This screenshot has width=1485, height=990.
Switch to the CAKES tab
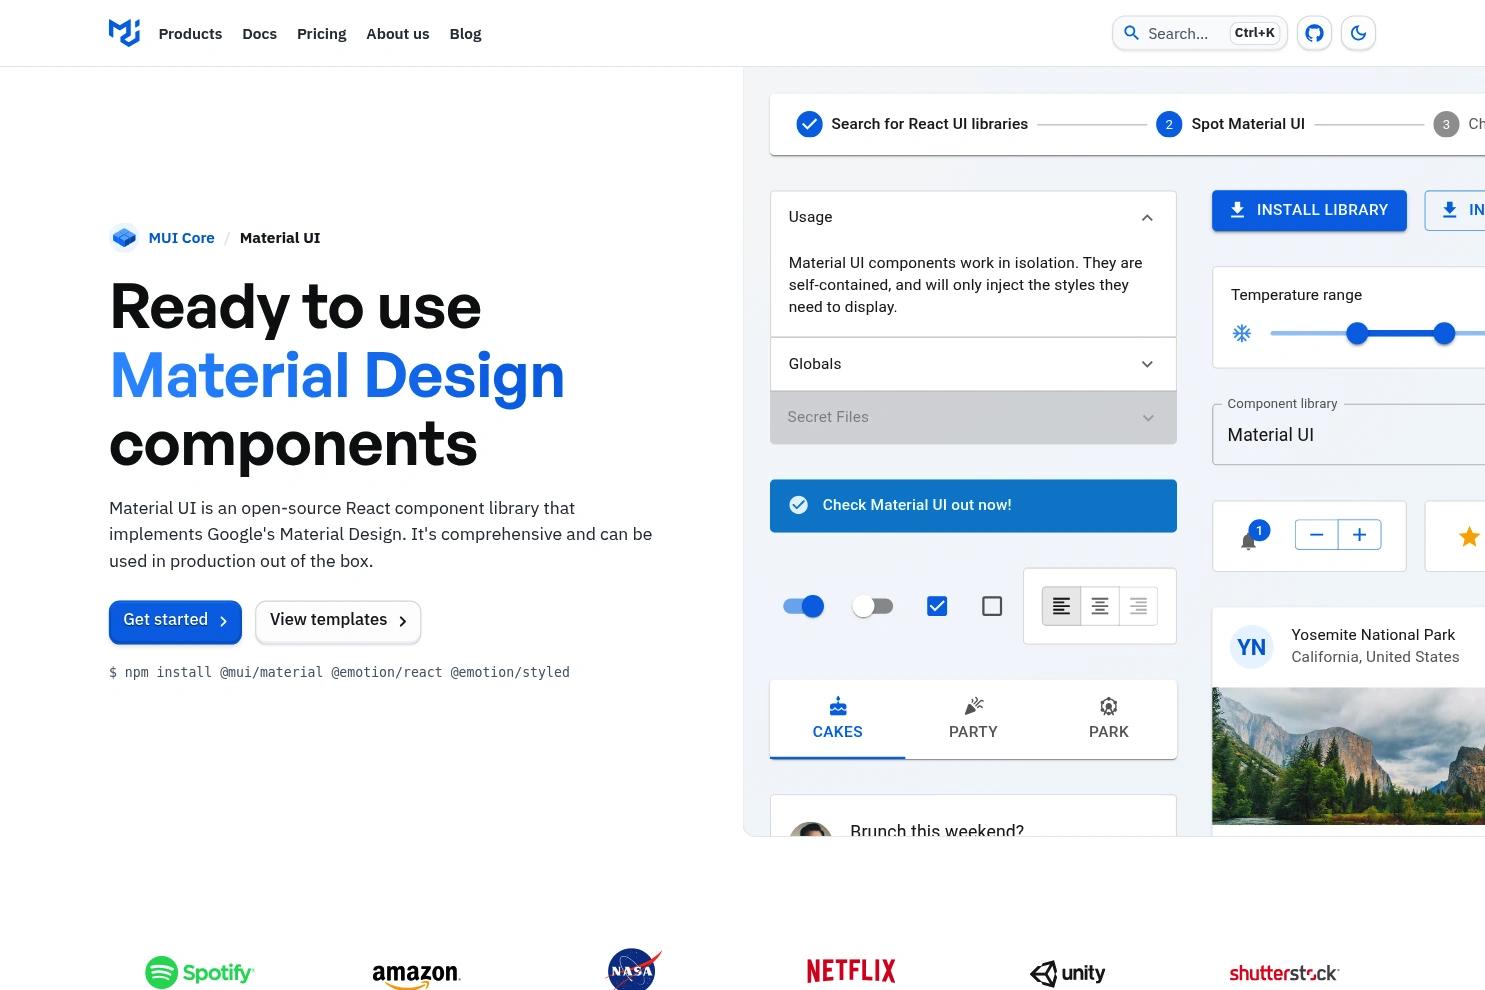(837, 719)
